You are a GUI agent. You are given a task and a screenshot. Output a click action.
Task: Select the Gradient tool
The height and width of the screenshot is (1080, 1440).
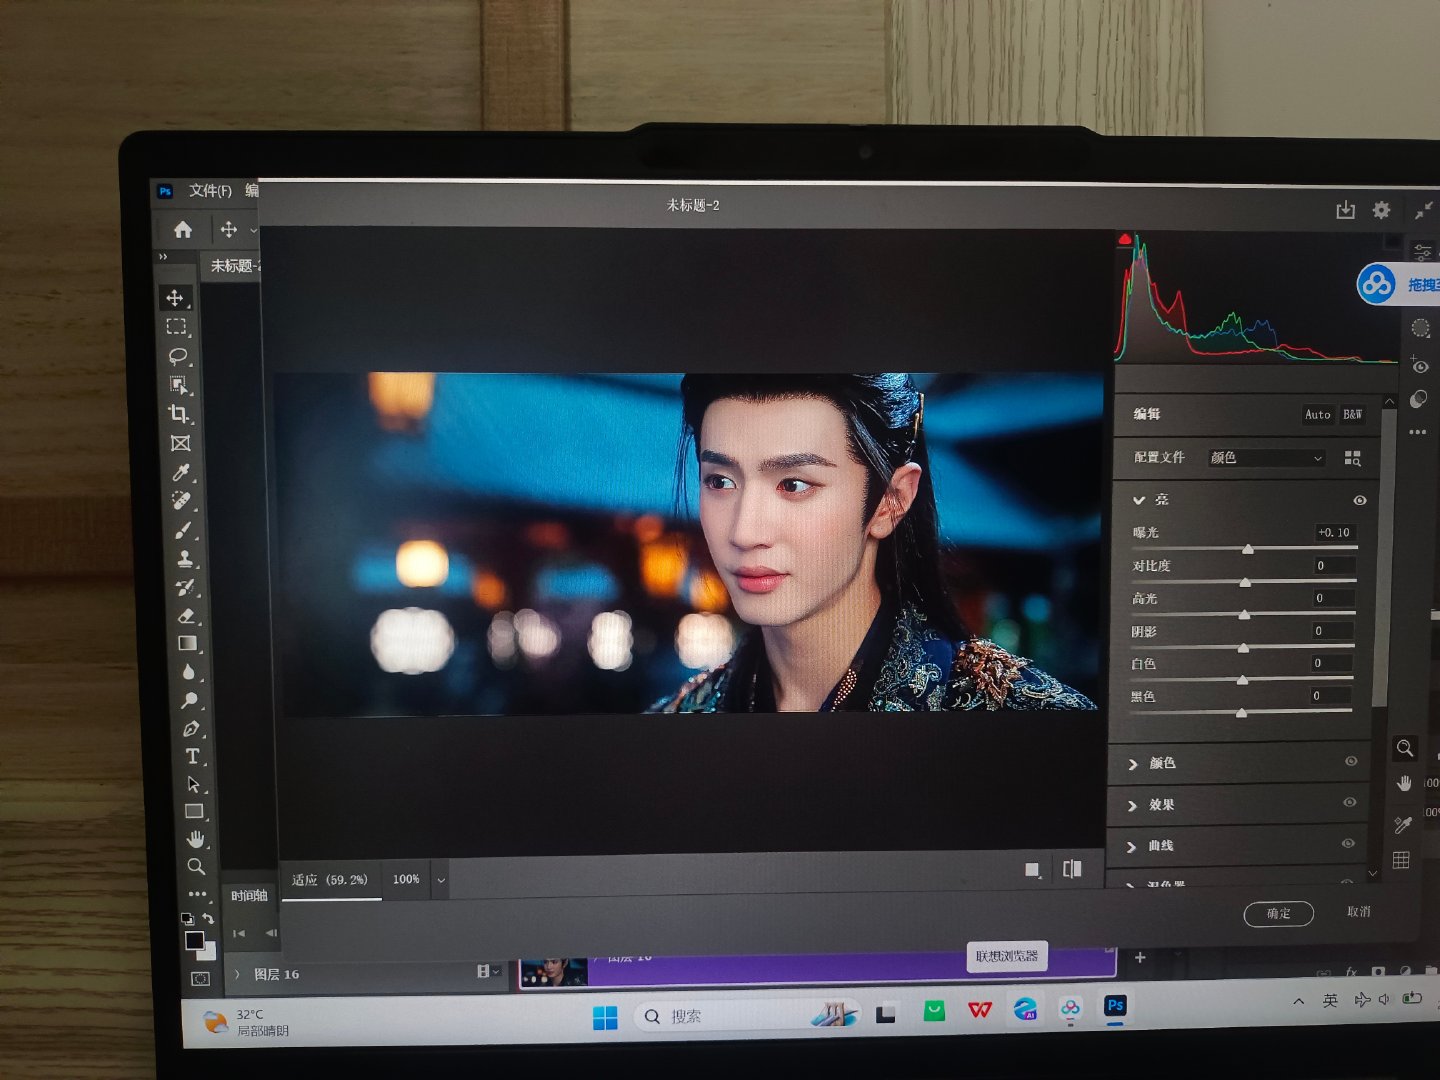click(188, 644)
